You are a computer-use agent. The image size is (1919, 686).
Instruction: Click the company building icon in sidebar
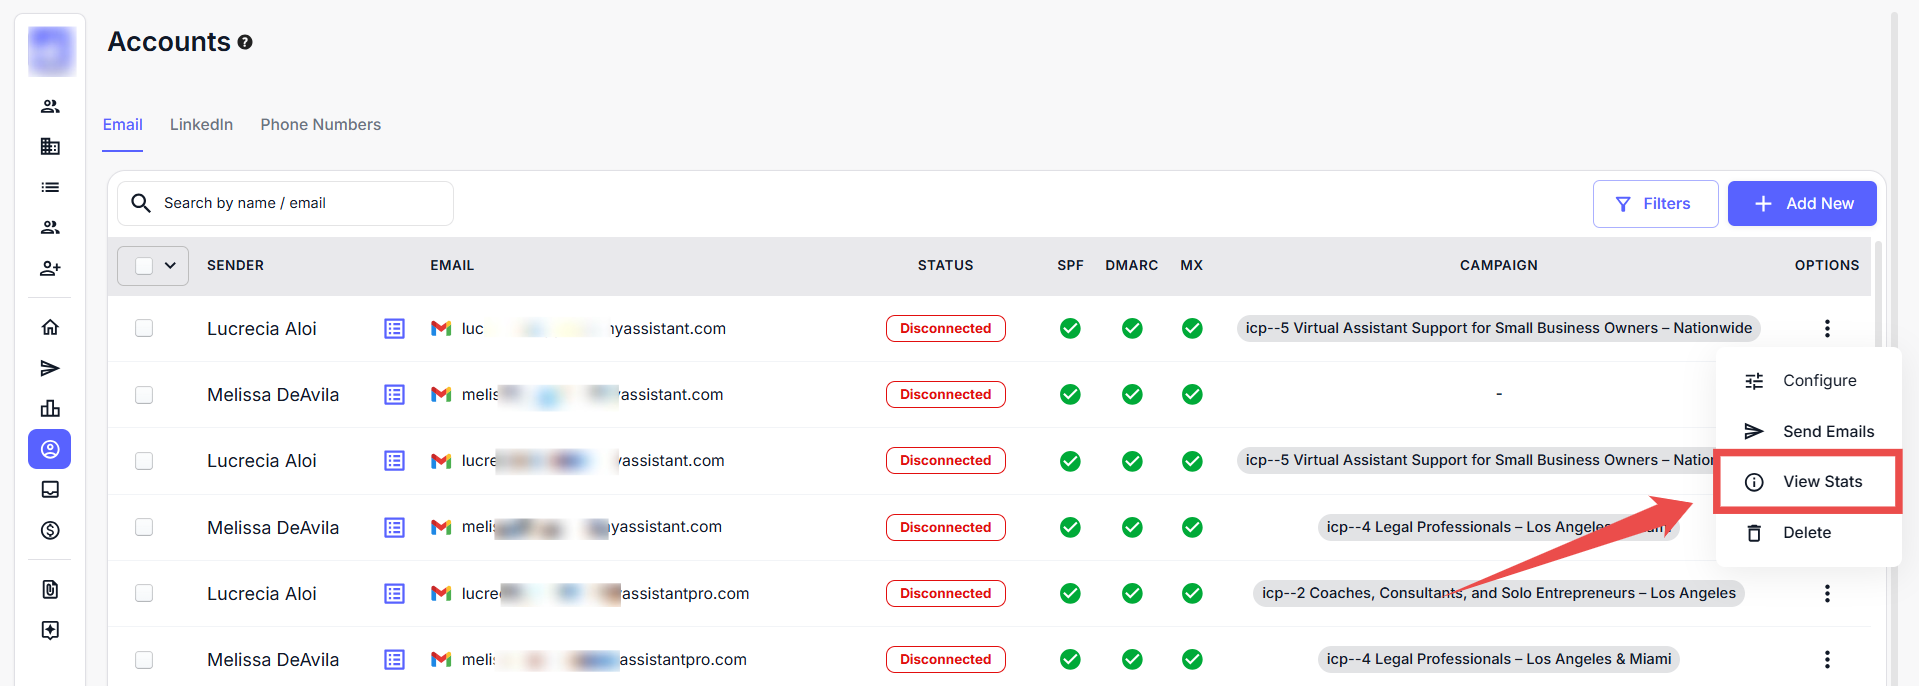point(50,146)
